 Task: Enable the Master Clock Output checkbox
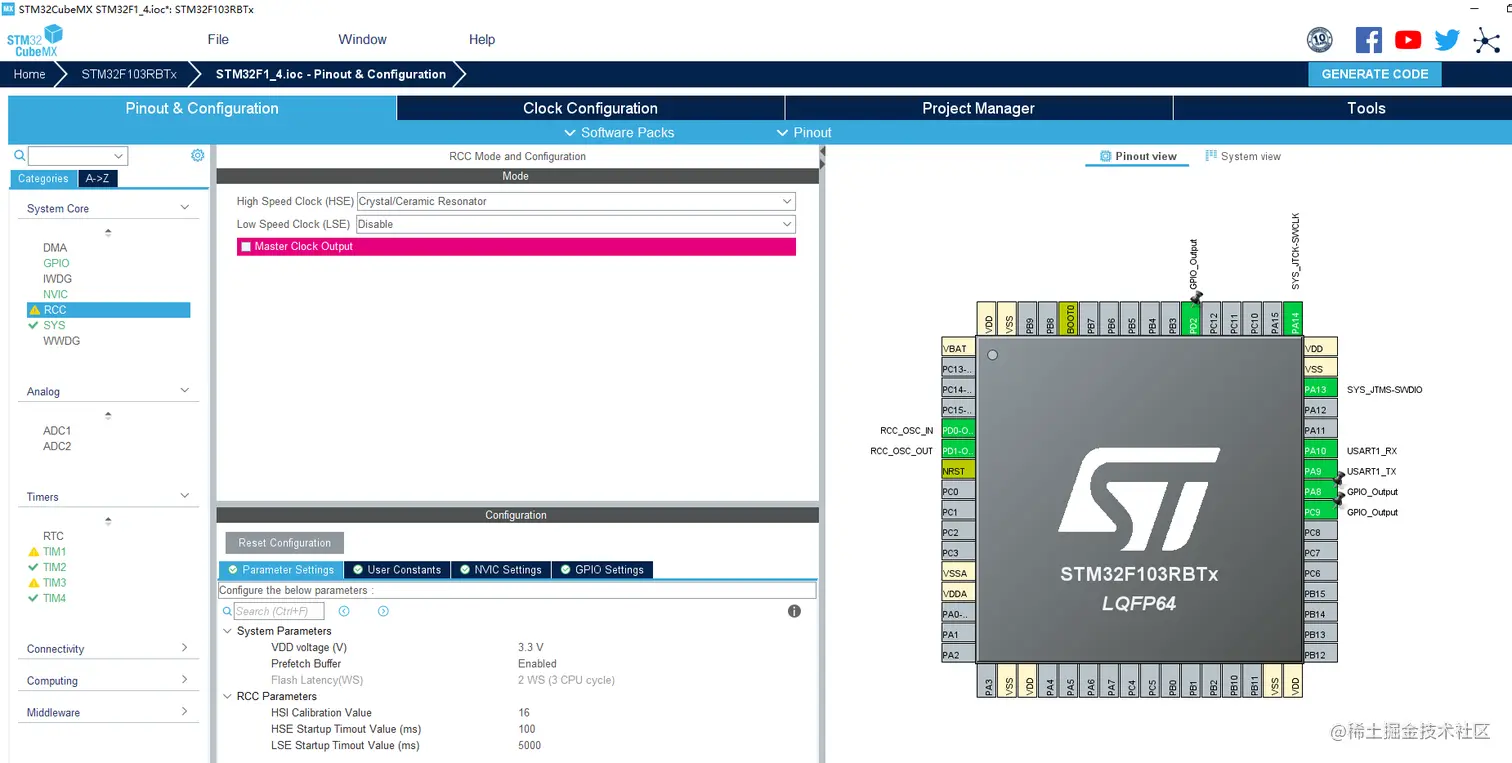pos(246,247)
